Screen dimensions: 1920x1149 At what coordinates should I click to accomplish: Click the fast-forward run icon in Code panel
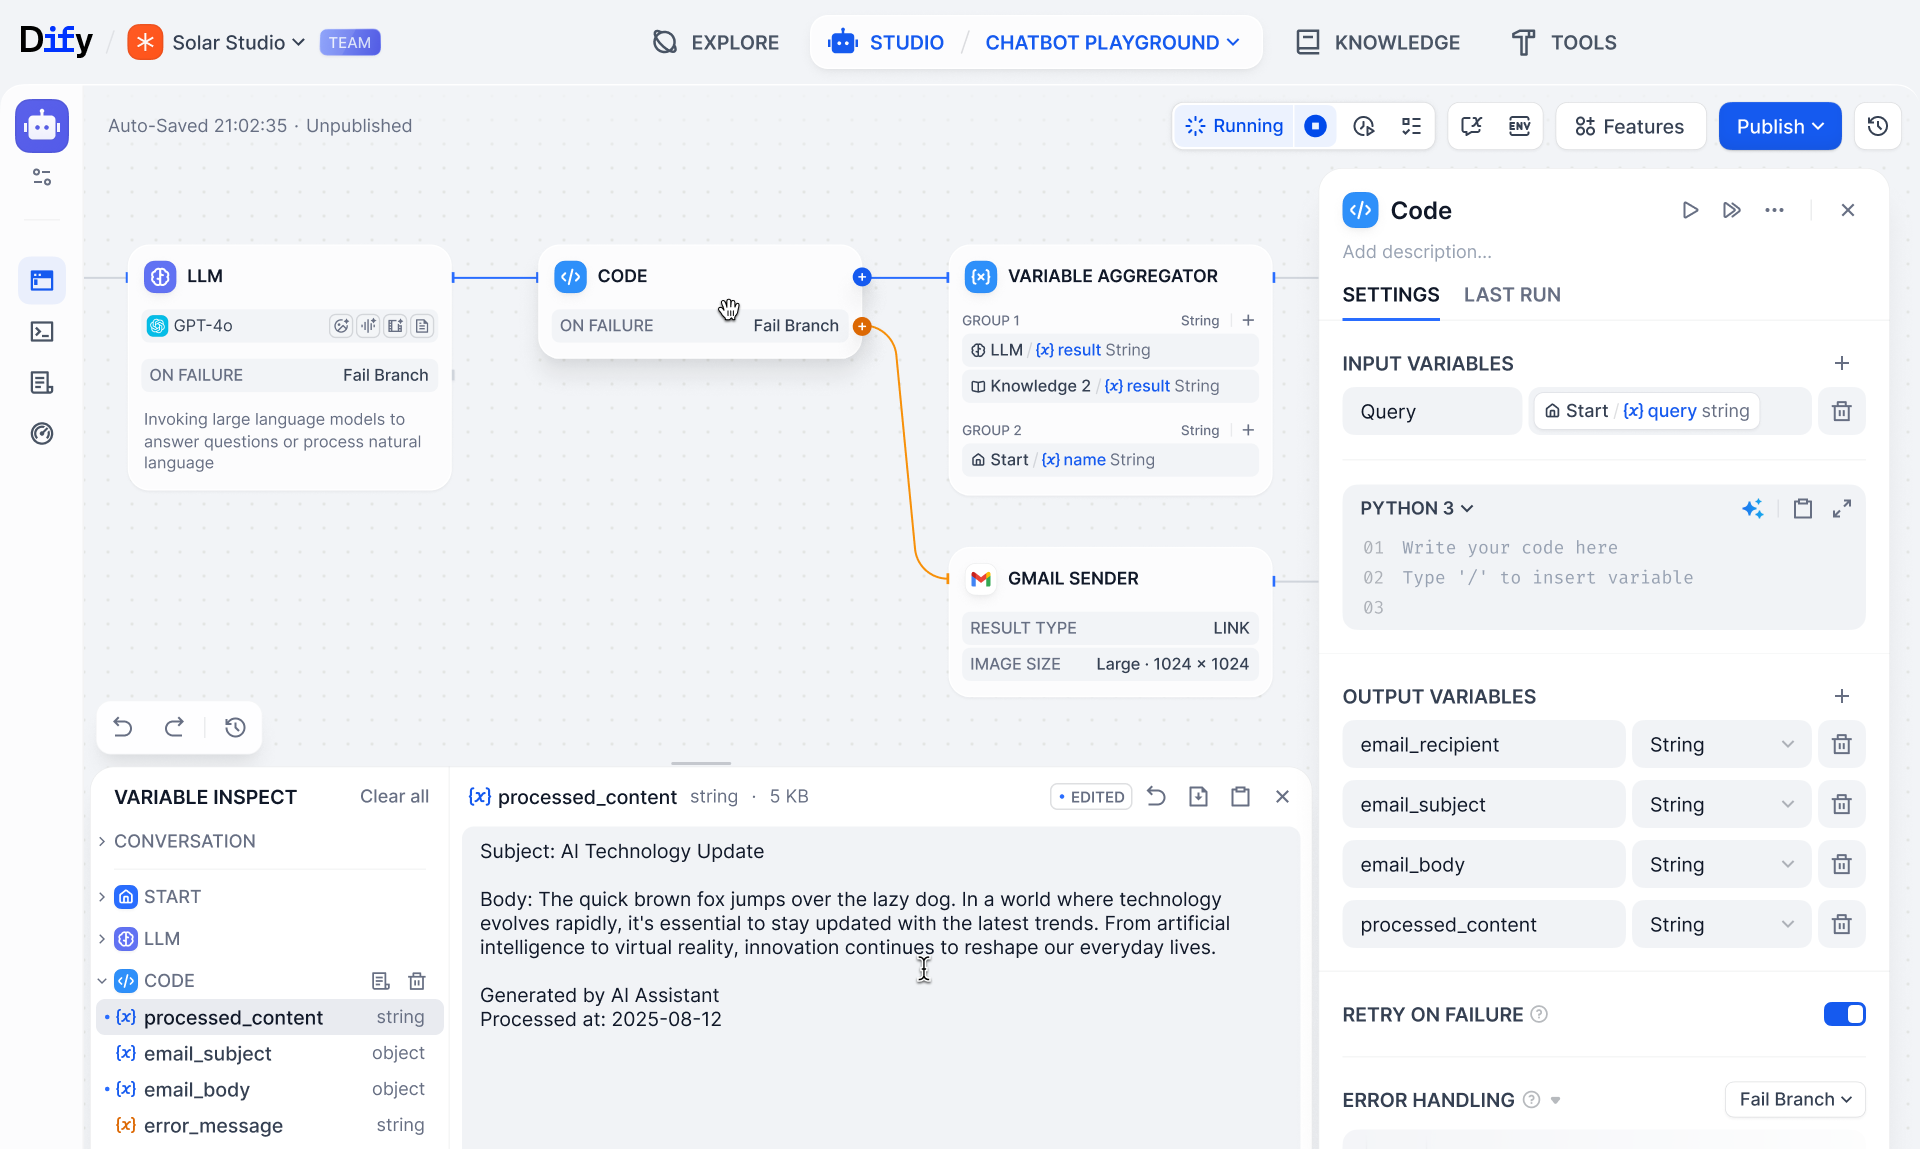[x=1732, y=210]
